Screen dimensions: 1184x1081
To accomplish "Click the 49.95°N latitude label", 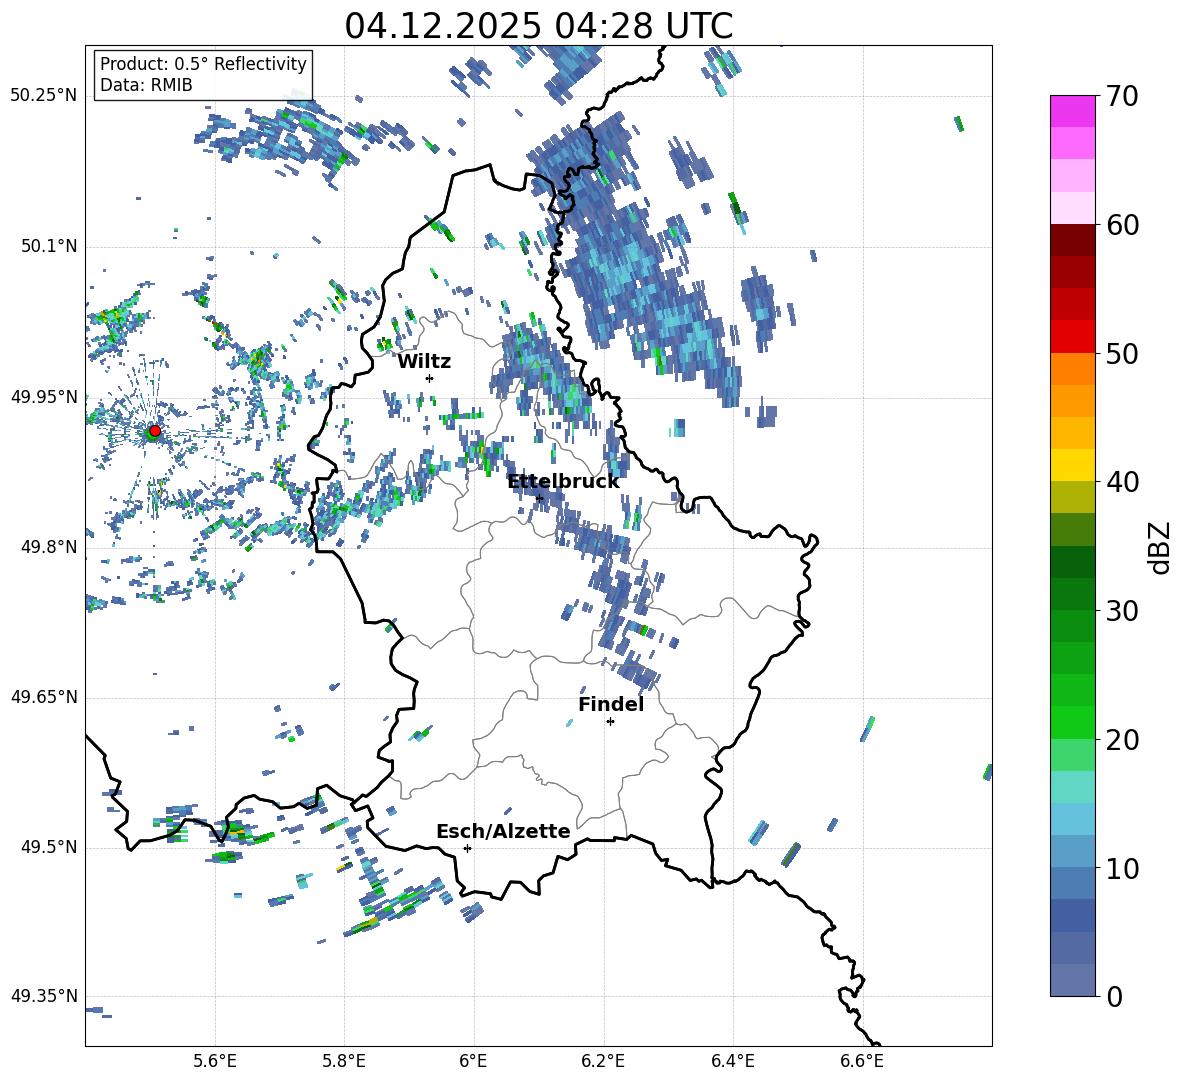I will [44, 397].
